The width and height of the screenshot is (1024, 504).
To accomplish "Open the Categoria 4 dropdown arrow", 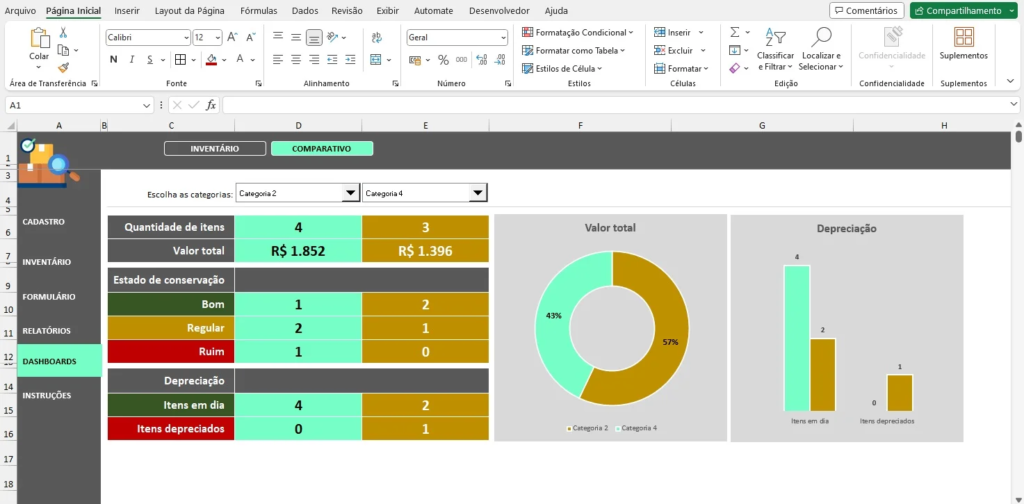I will [x=477, y=193].
